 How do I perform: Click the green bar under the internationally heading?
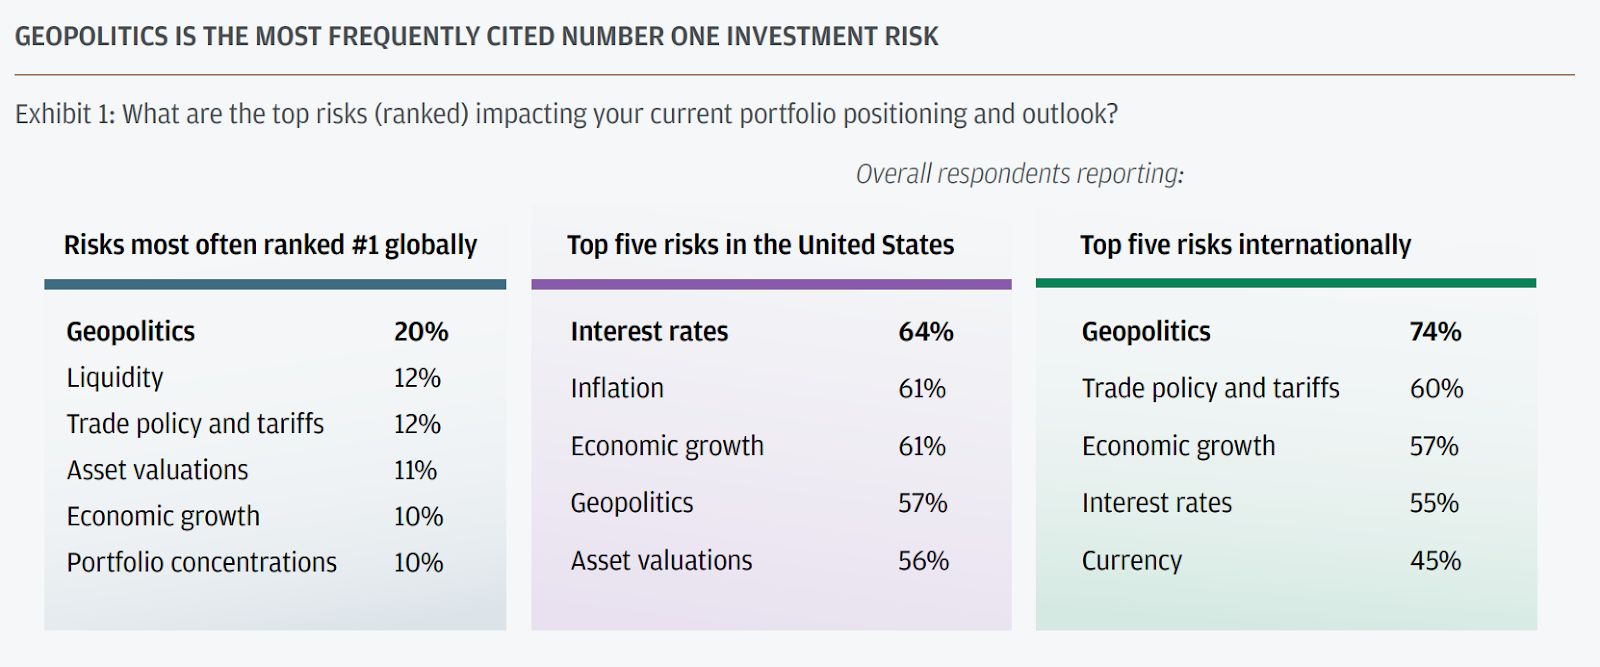[x=1285, y=283]
